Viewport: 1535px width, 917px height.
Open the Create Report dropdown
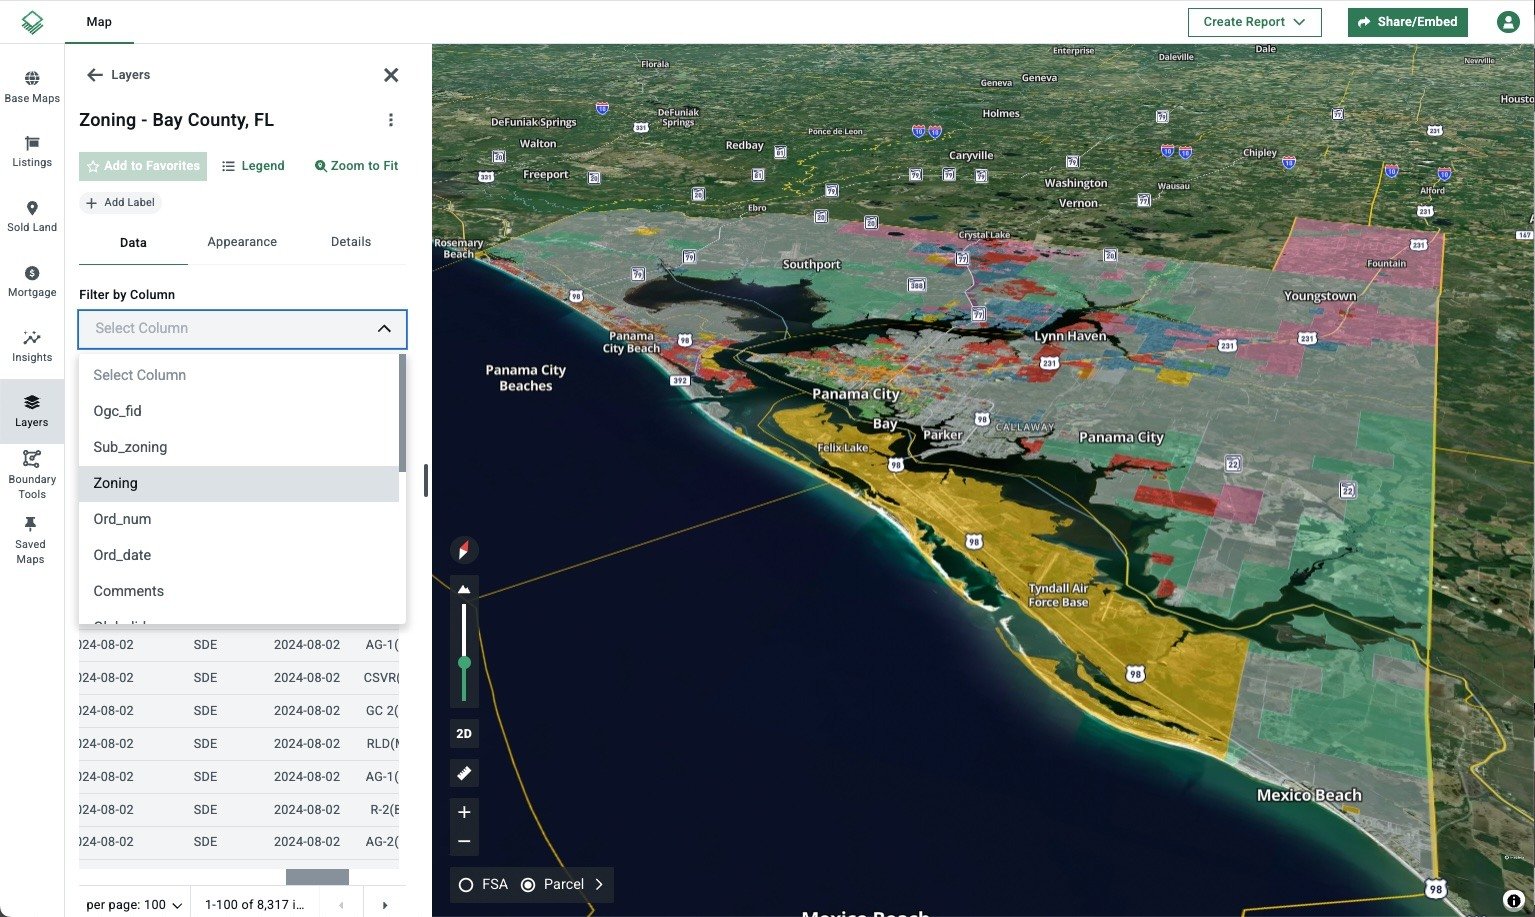(x=1254, y=21)
